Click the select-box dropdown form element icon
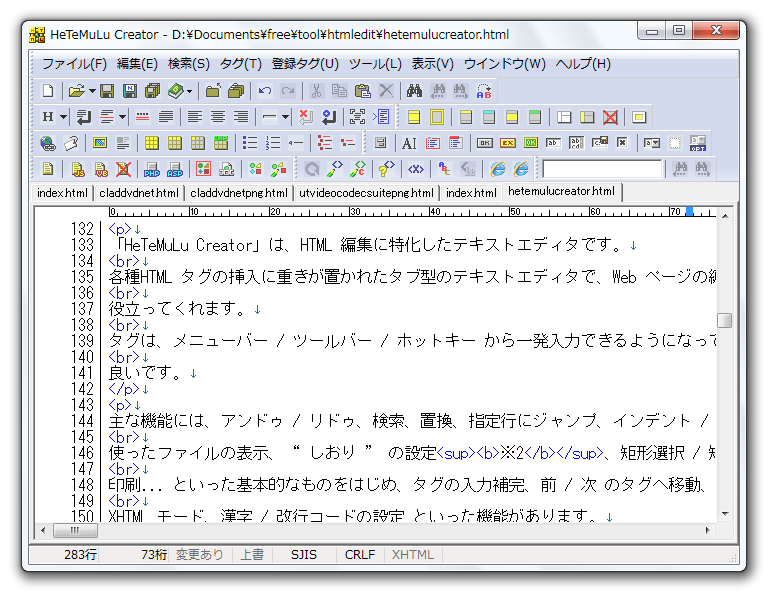The image size is (768, 595). coord(651,143)
